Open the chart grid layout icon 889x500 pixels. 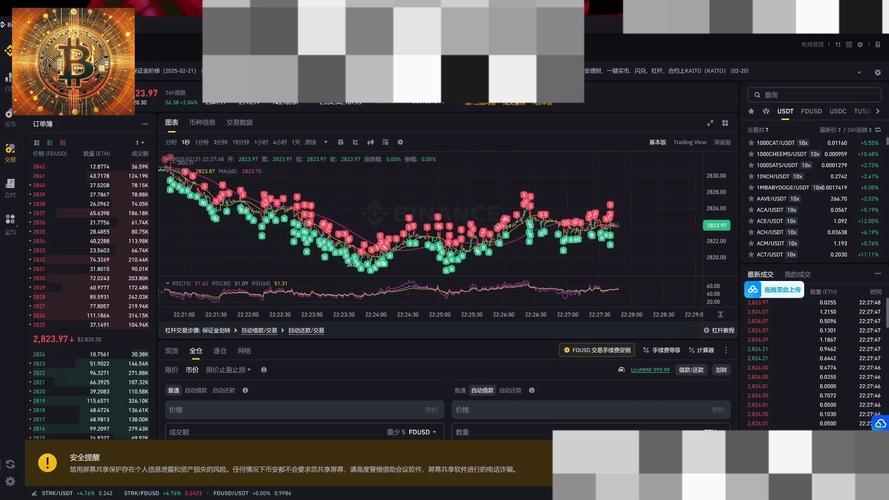click(x=725, y=123)
